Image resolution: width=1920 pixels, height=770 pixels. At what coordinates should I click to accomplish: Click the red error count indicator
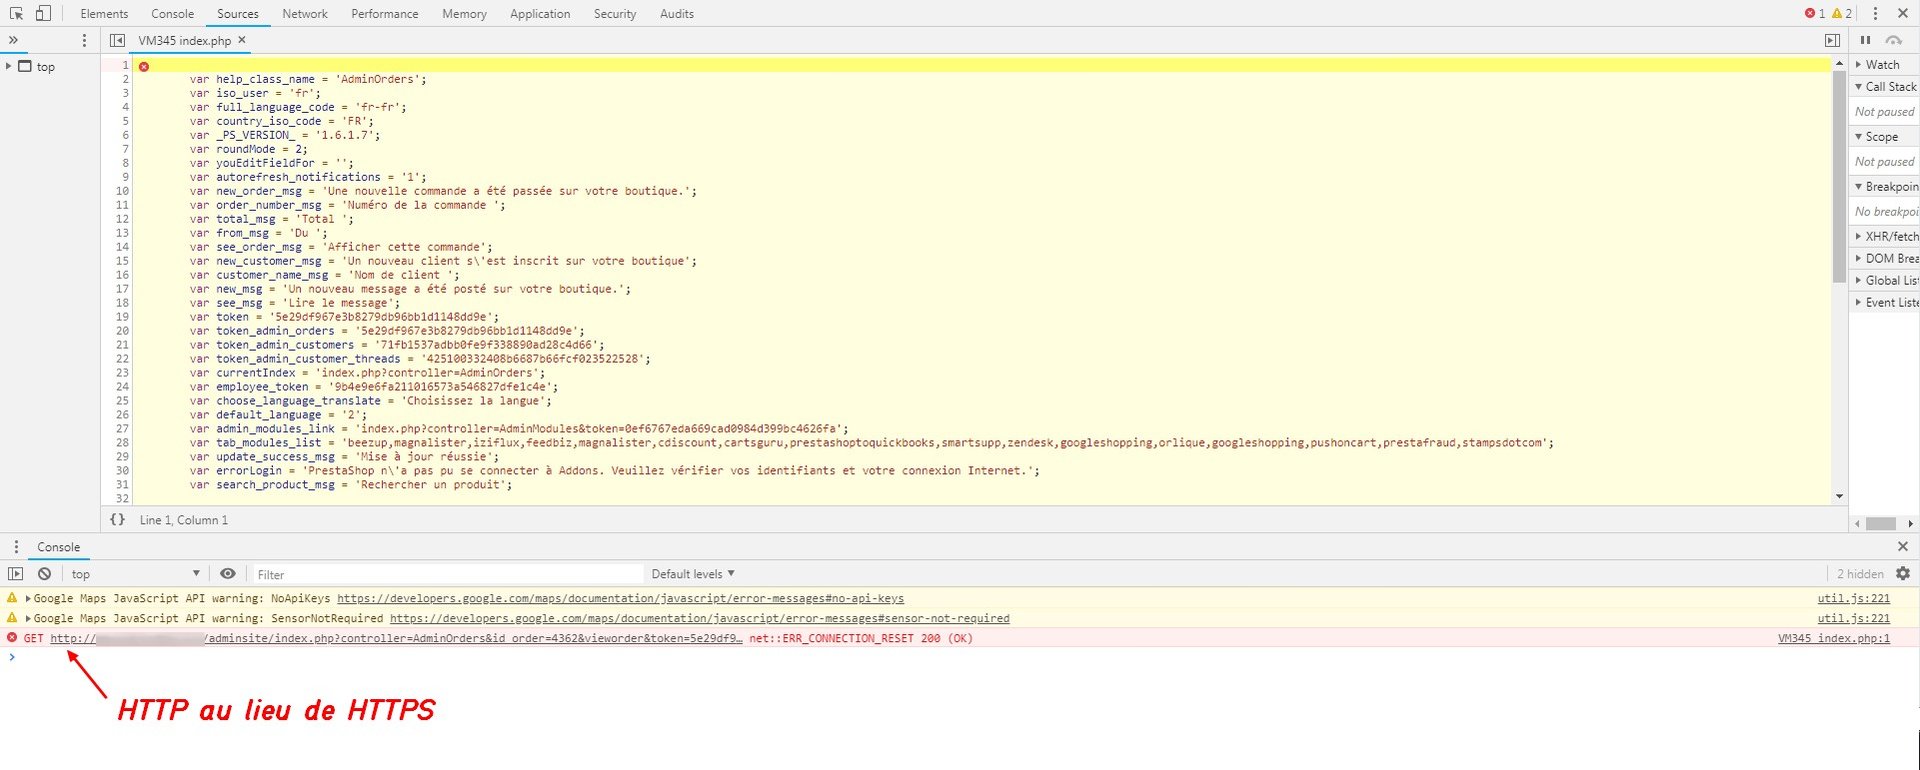point(1815,13)
